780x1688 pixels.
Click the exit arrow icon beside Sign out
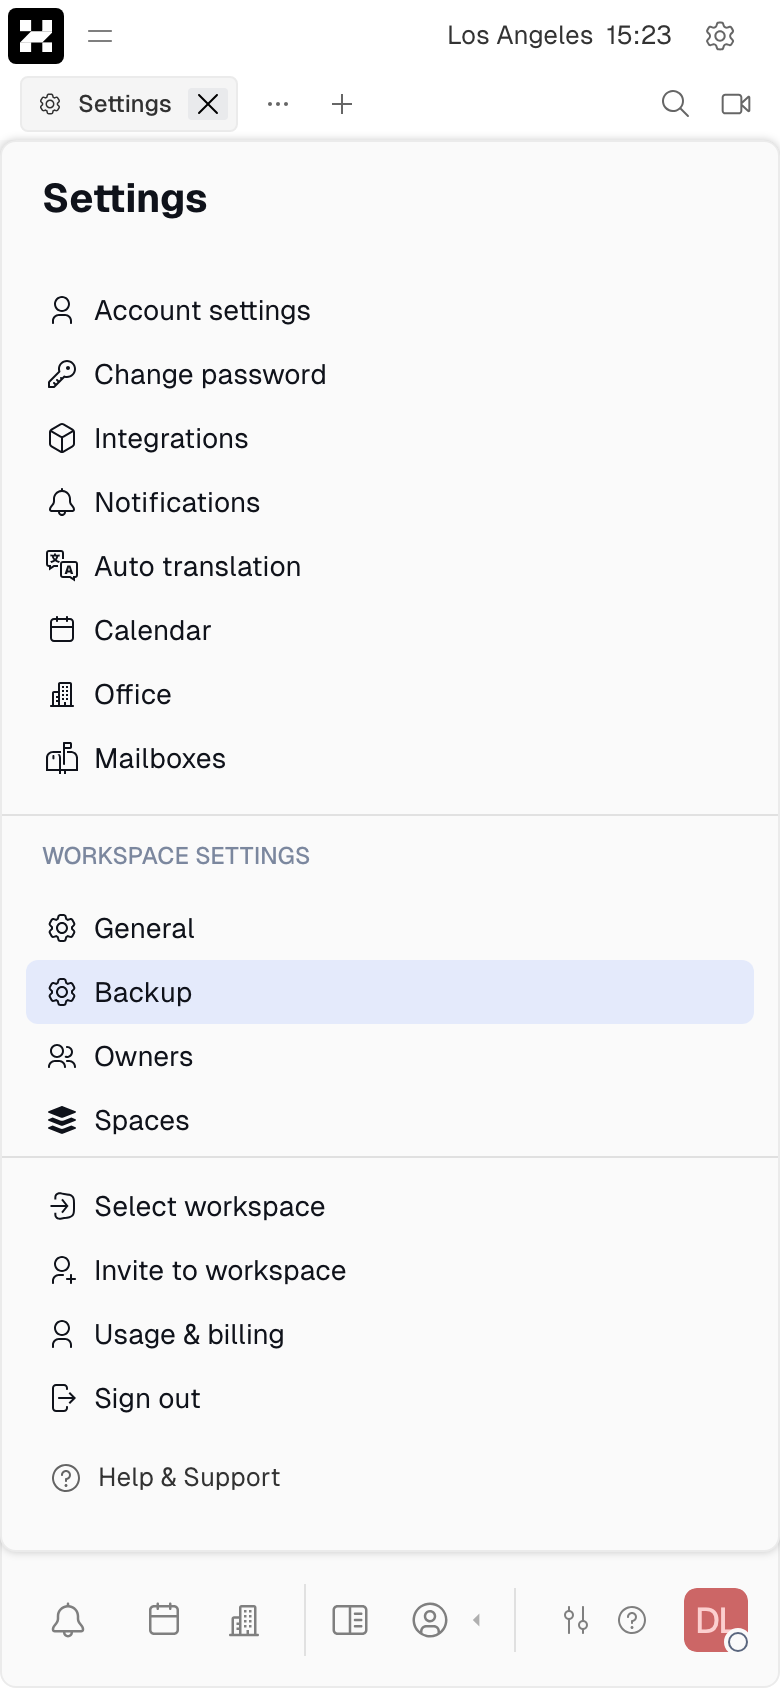pyautogui.click(x=62, y=1398)
